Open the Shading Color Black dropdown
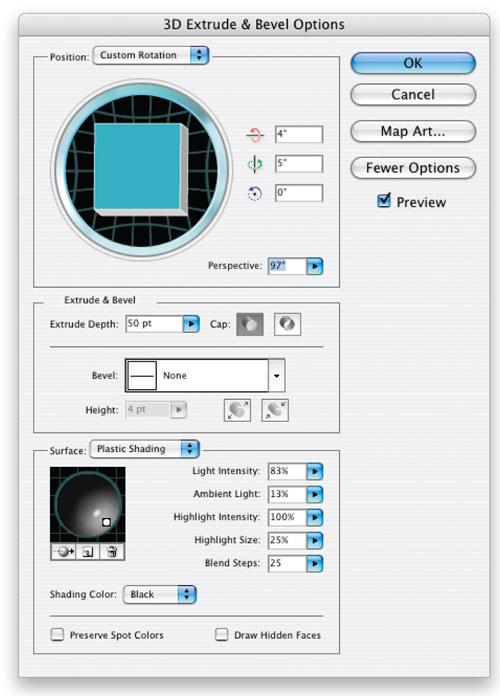 tap(159, 595)
